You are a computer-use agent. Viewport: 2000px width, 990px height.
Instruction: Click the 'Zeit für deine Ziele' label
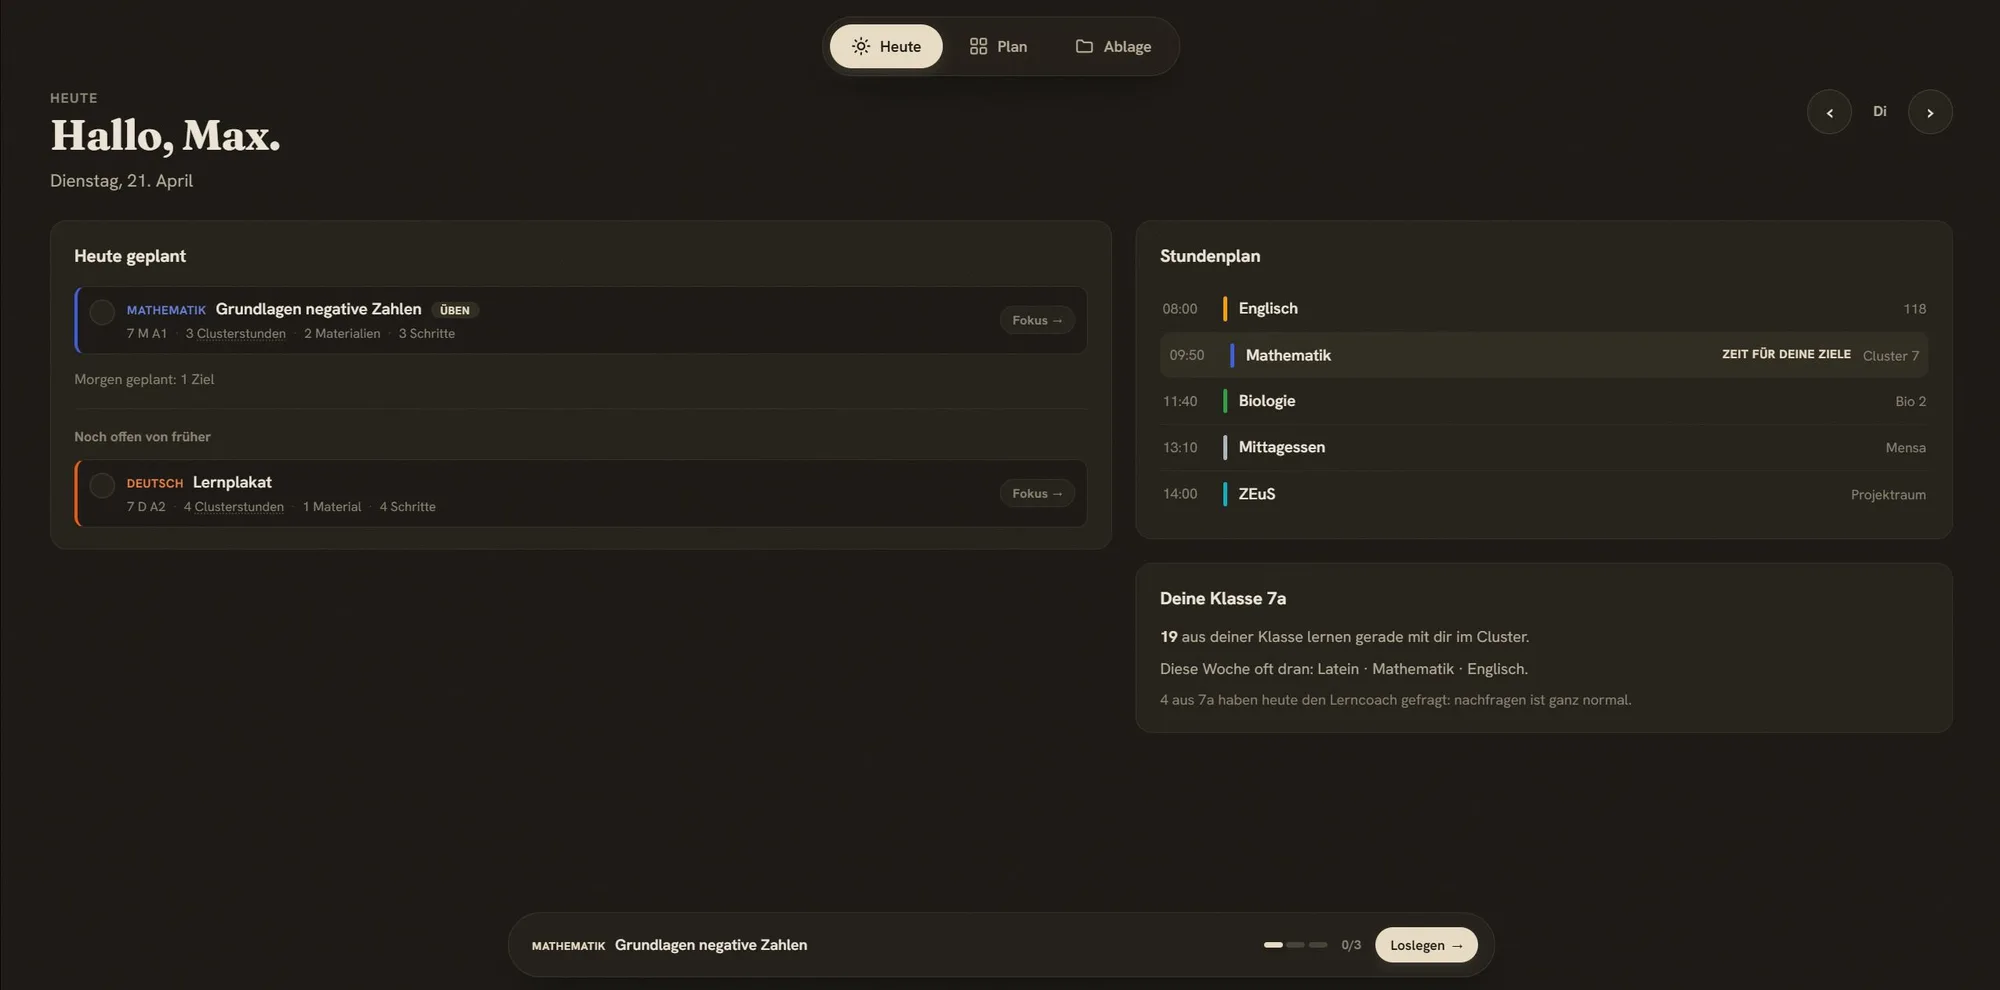click(x=1786, y=354)
